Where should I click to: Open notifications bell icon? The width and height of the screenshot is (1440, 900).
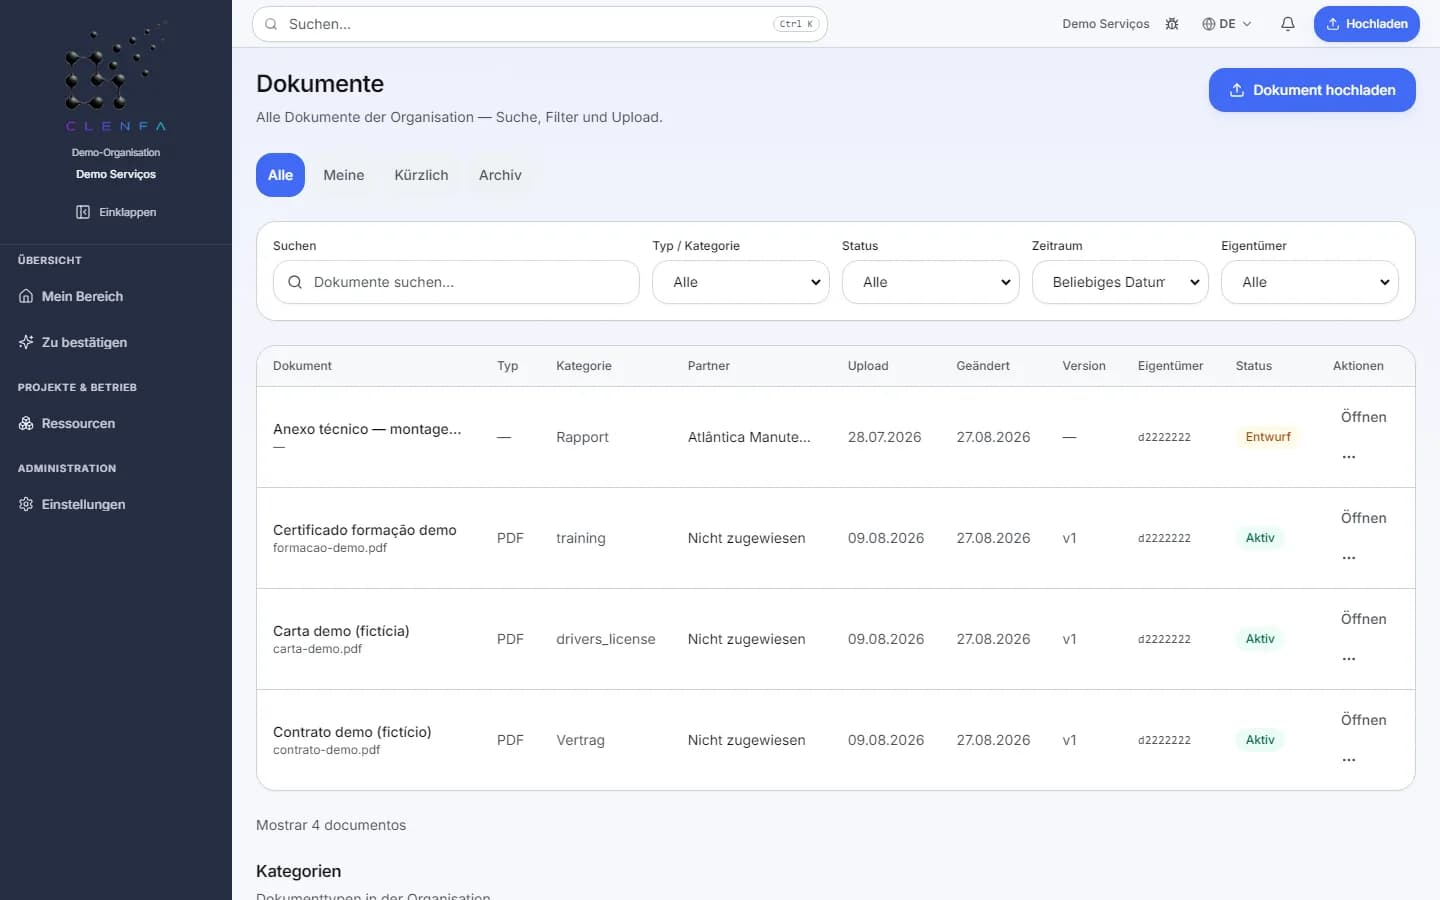pyautogui.click(x=1288, y=24)
